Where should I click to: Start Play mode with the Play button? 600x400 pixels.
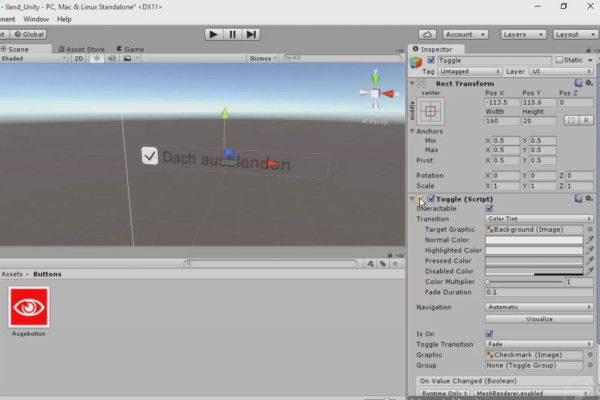coord(214,34)
